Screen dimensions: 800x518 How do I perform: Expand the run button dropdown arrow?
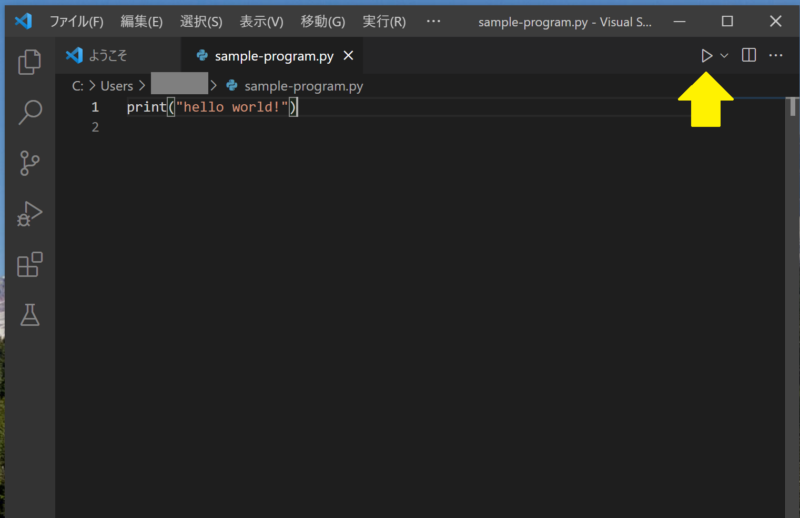(724, 56)
